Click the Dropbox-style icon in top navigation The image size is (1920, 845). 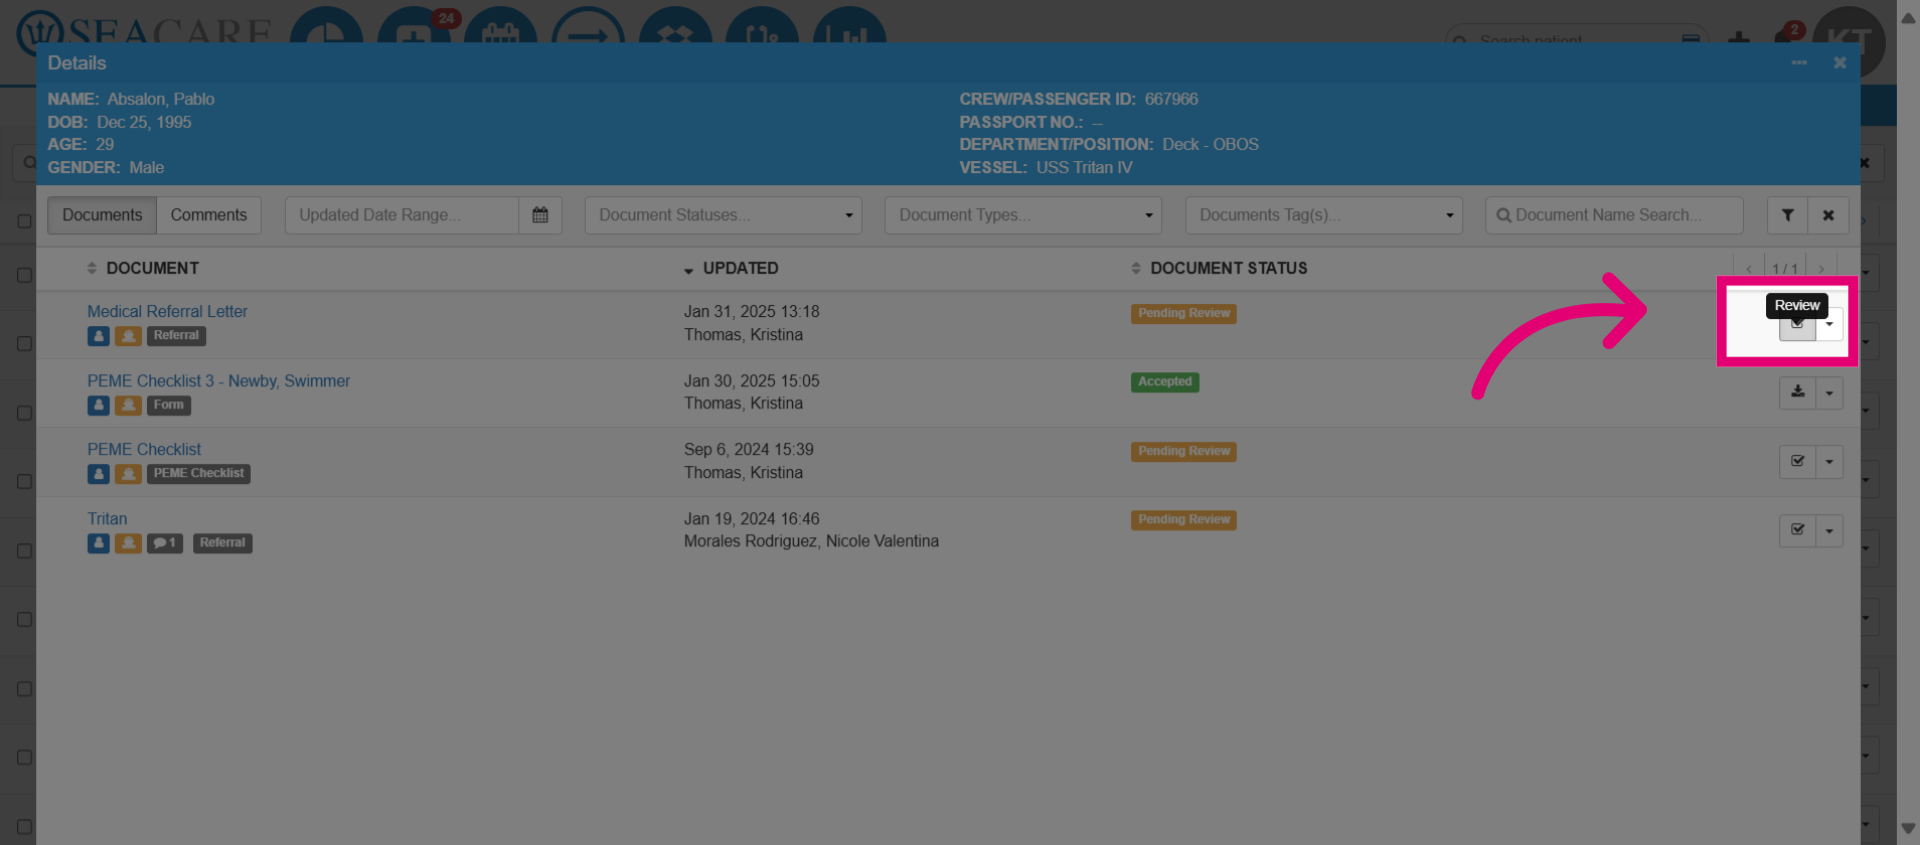pos(676,28)
